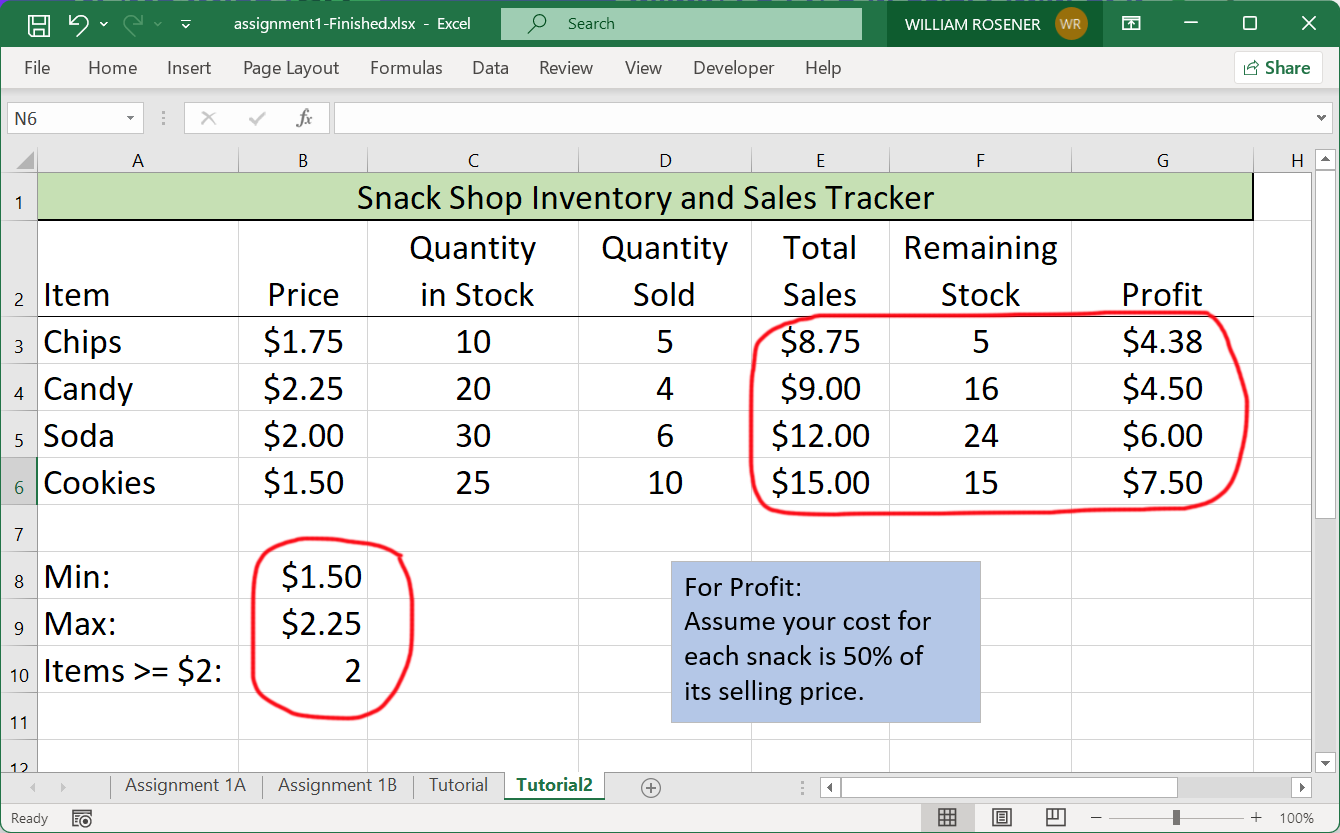The width and height of the screenshot is (1340, 833).
Task: Click the Insert Function fx icon
Action: pyautogui.click(x=305, y=118)
